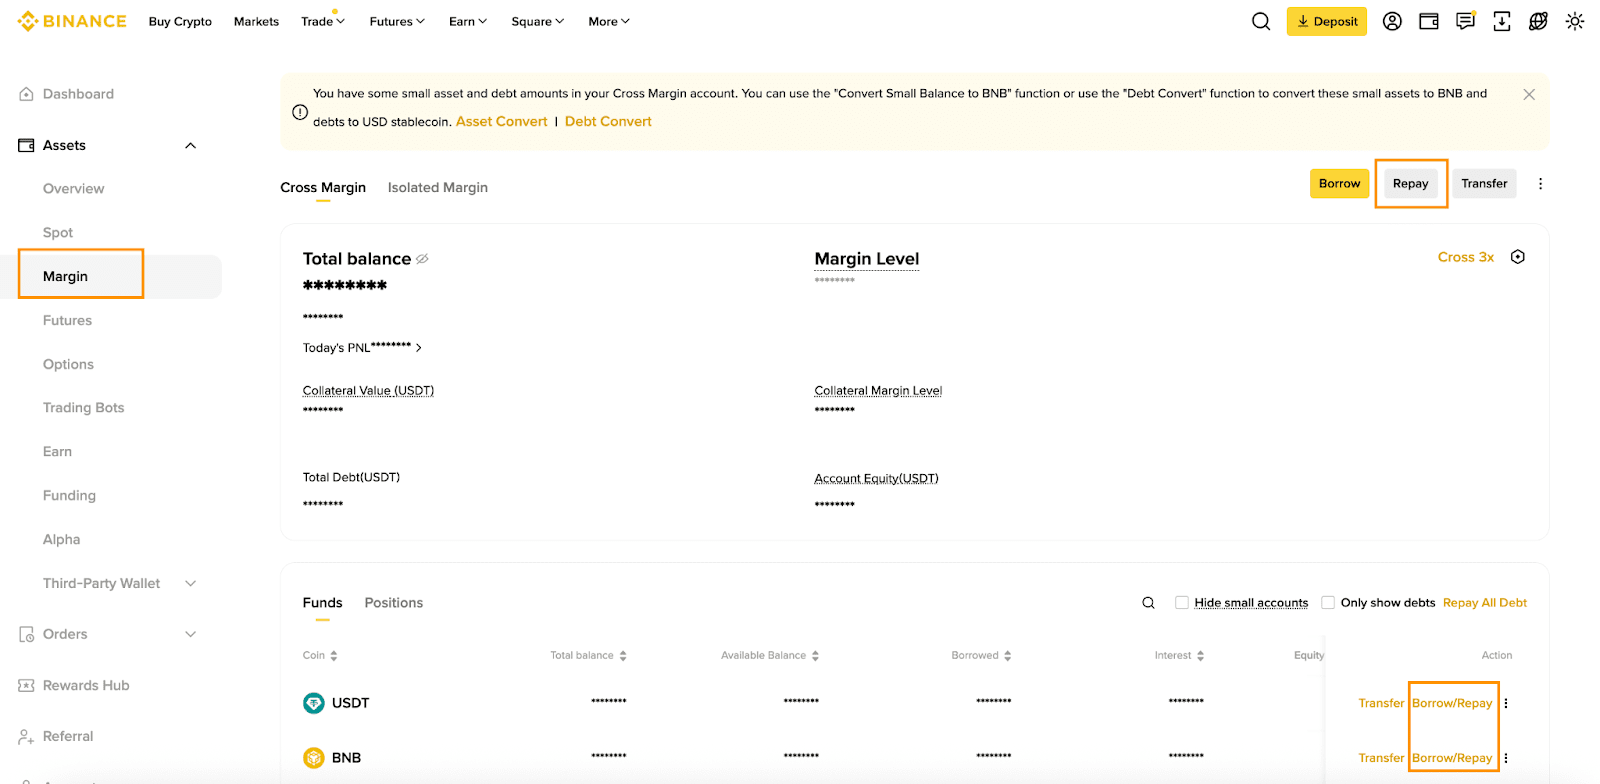
Task: Click Repay All Debt link
Action: pos(1485,603)
